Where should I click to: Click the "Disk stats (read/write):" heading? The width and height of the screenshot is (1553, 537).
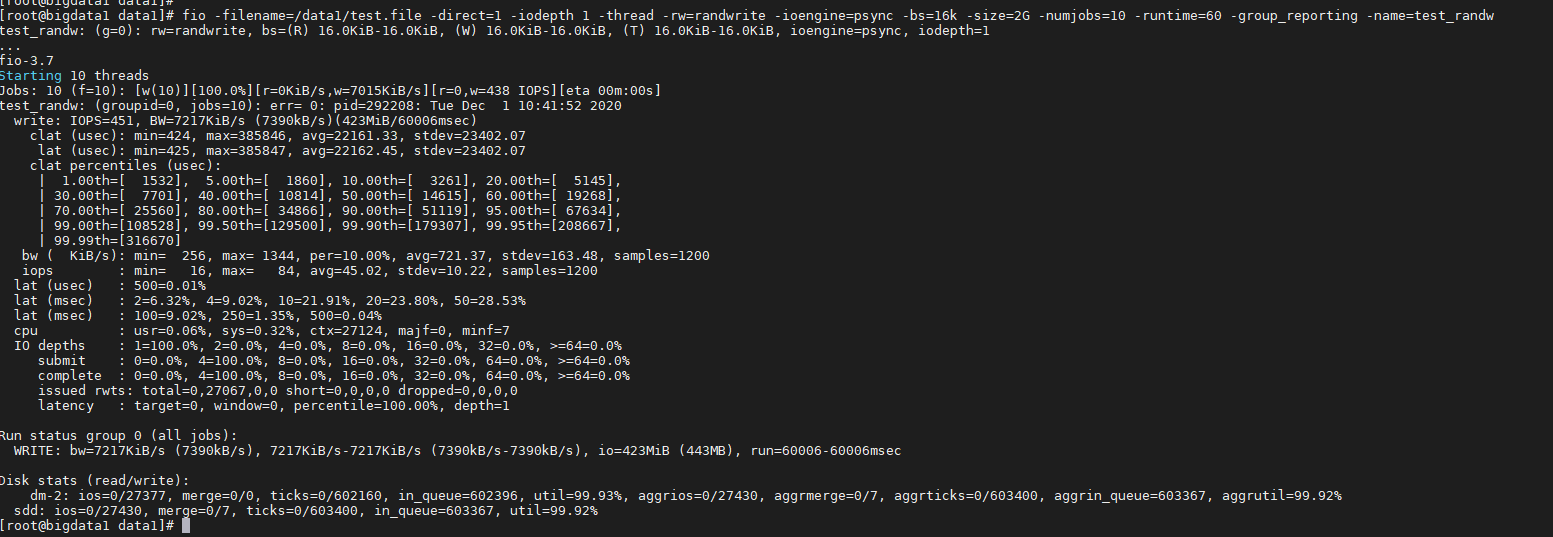click(95, 481)
